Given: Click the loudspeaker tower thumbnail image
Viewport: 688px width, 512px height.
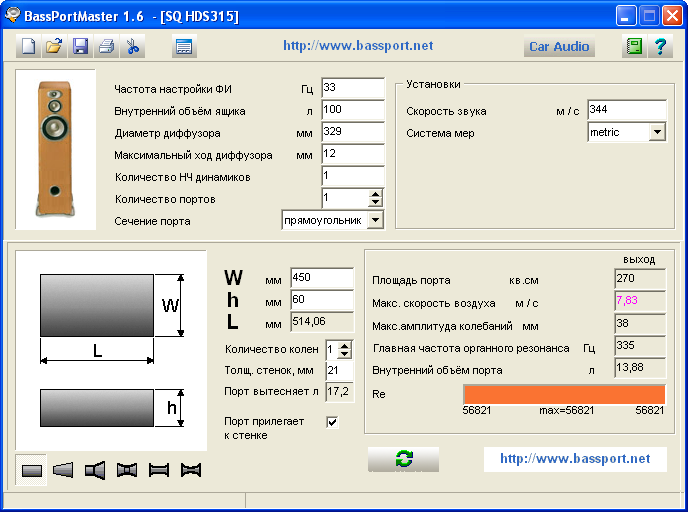Looking at the screenshot, I should click(56, 149).
